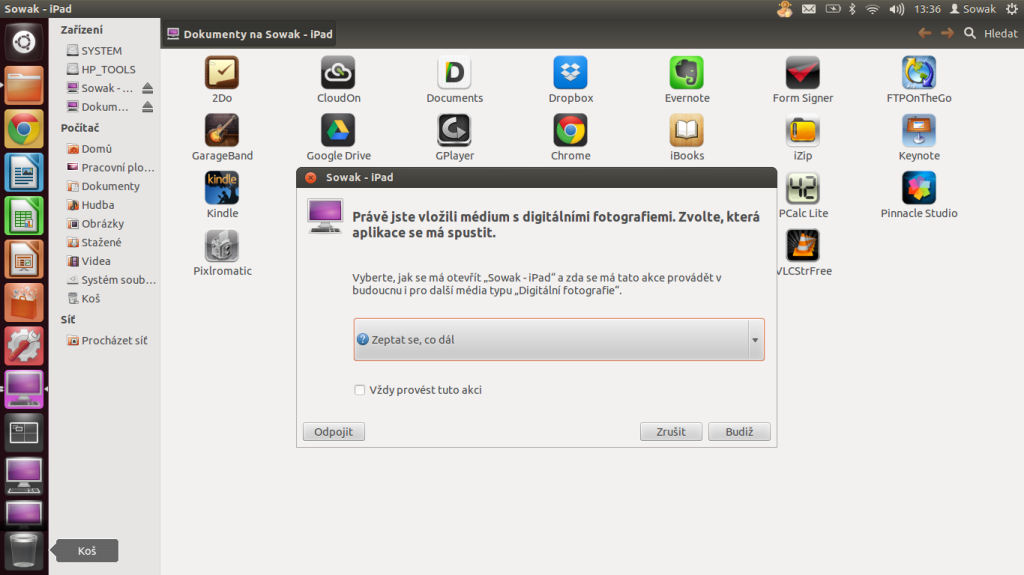Open Domů in the sidebar
The image size is (1024, 575).
(89, 149)
